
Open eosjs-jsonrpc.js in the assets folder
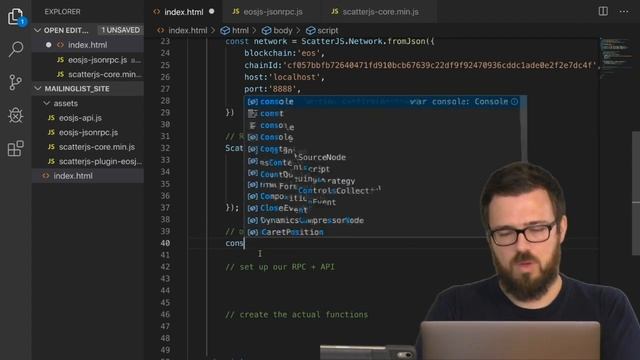[x=88, y=132]
